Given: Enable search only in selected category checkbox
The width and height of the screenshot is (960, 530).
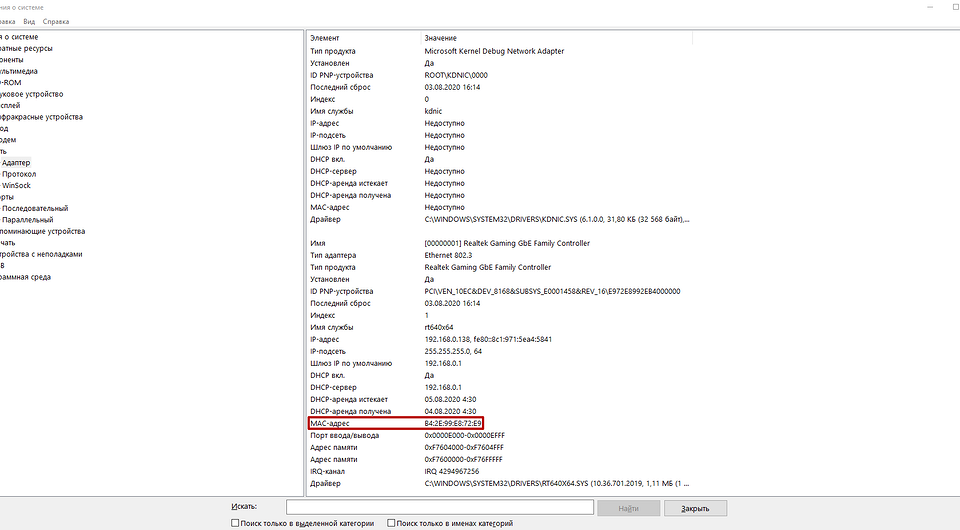Looking at the screenshot, I should coord(235,523).
